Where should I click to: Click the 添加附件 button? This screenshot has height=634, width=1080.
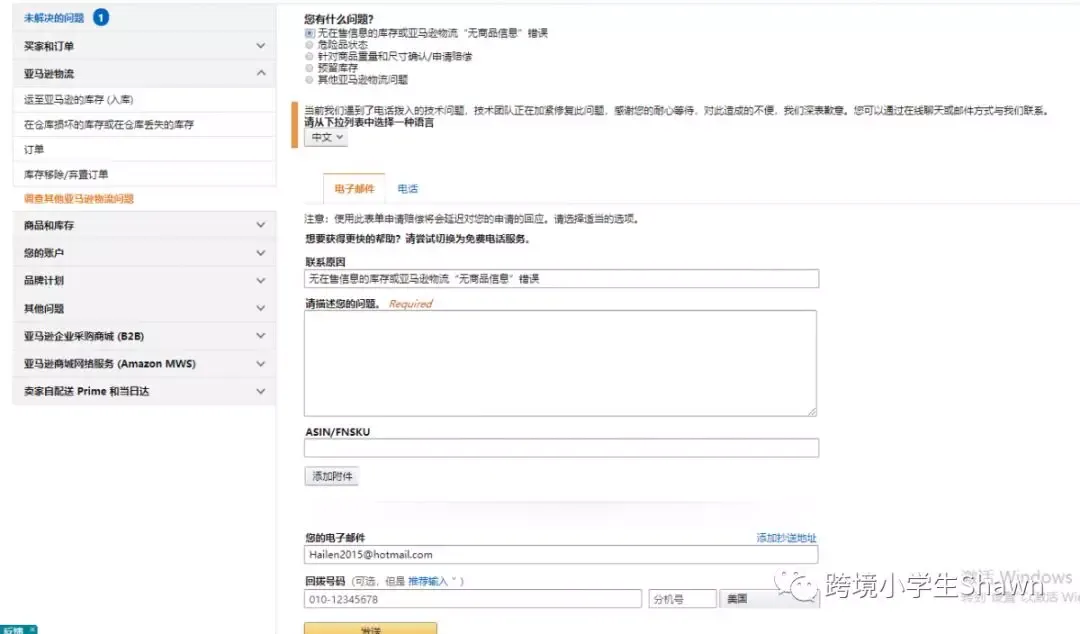[x=332, y=476]
